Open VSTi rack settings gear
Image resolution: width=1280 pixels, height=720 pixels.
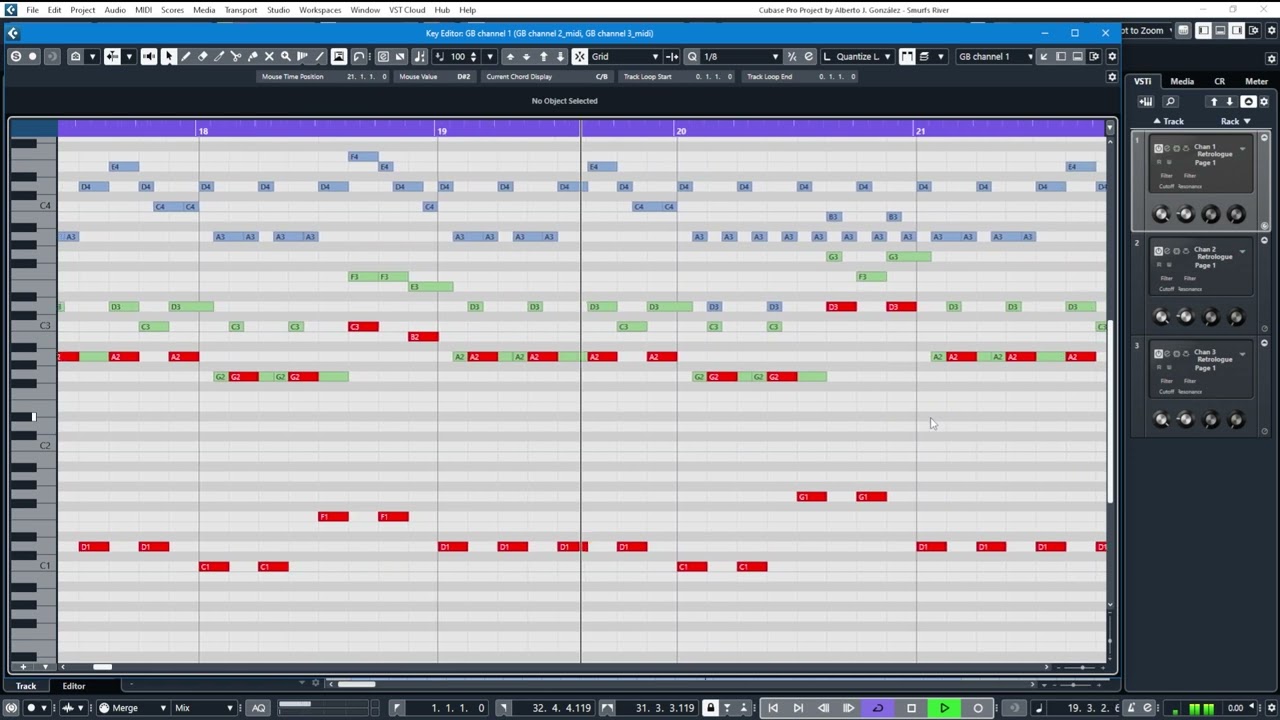1264,102
